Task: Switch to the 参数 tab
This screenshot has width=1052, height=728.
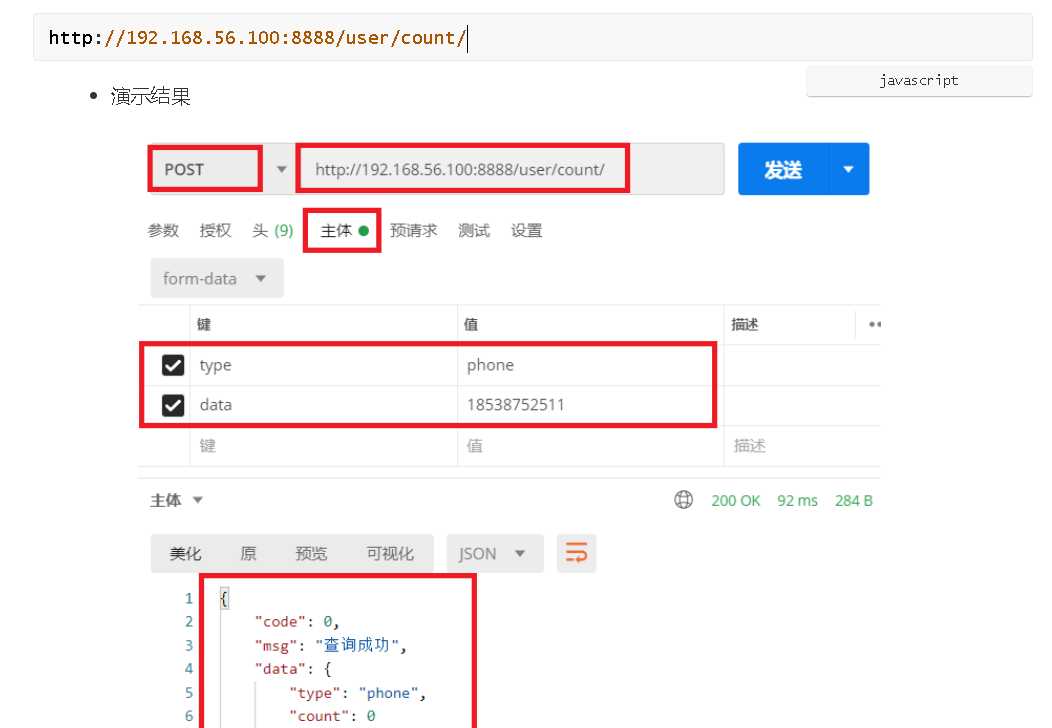Action: (163, 231)
